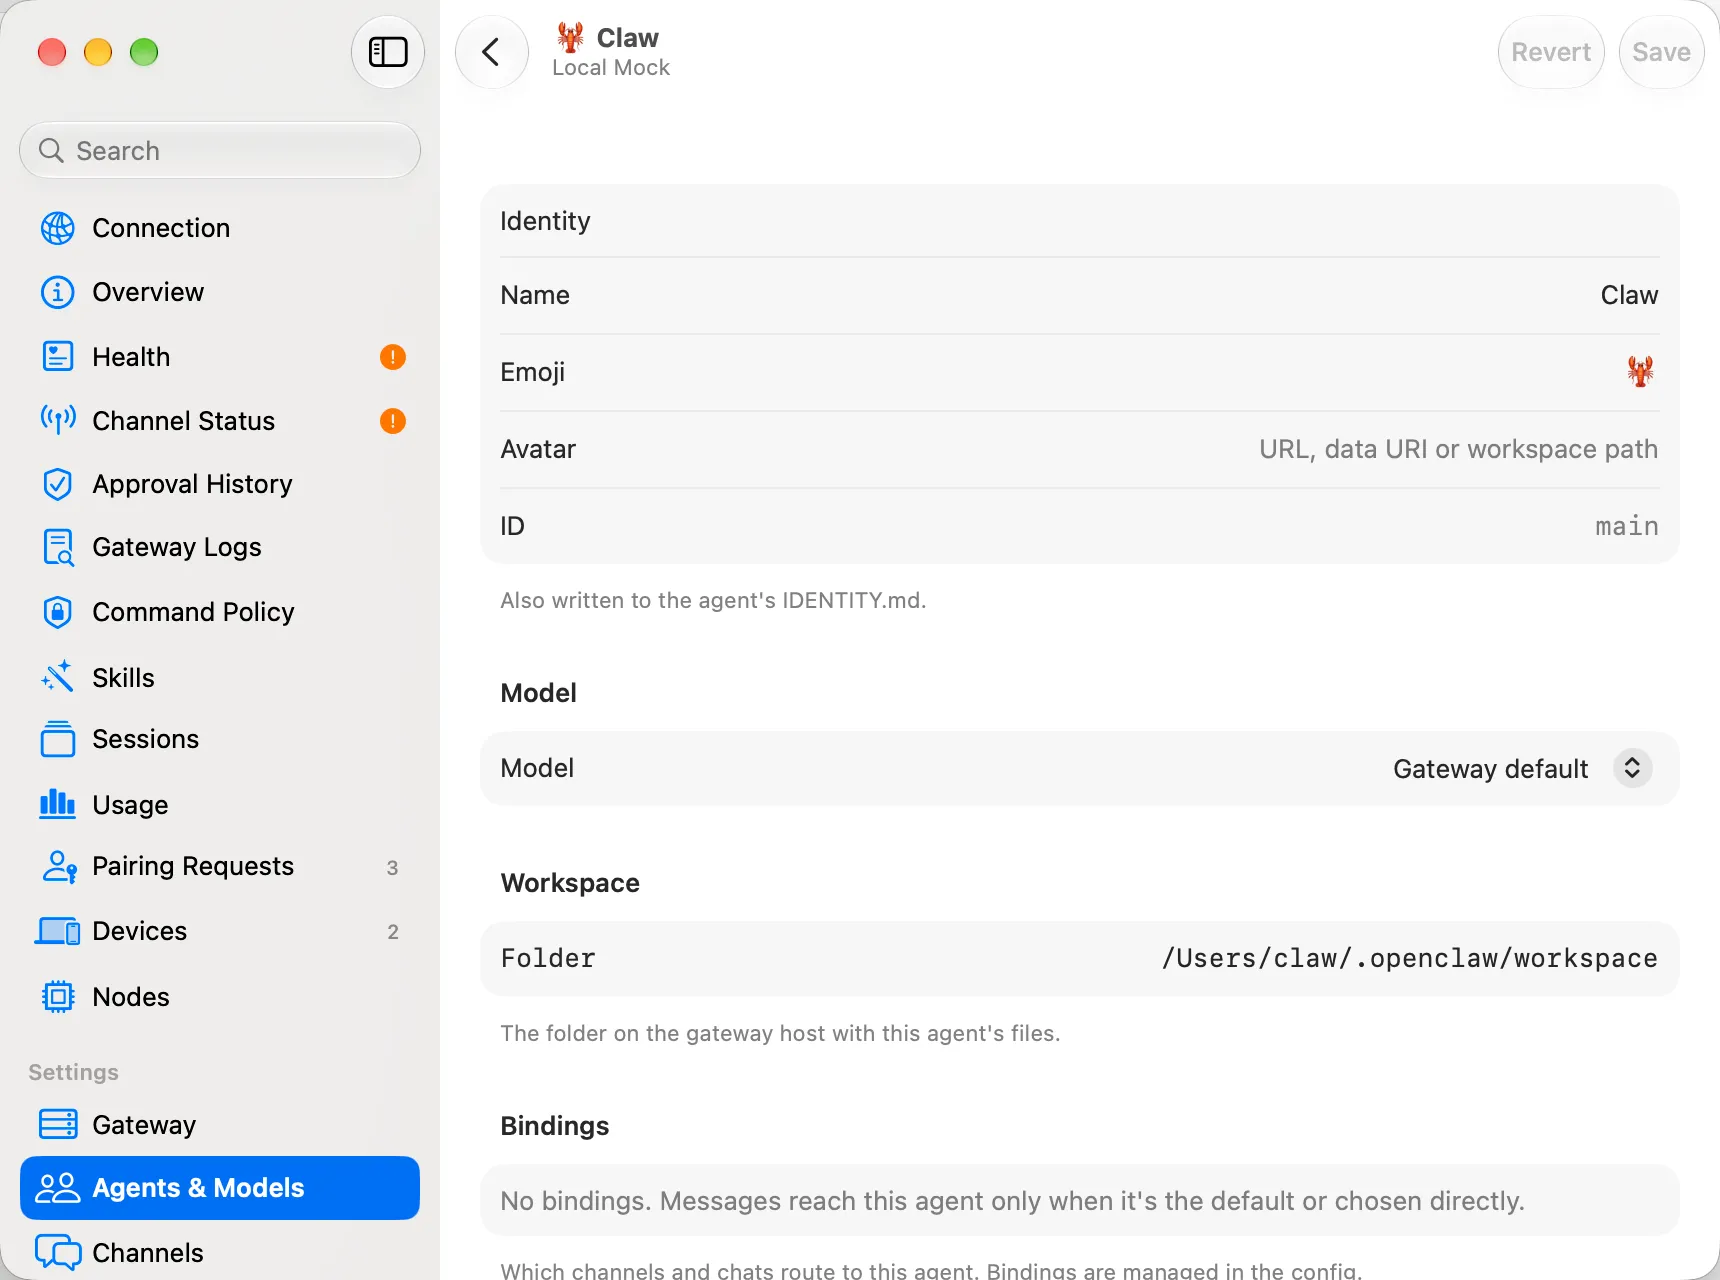Click the Sessions stack icon
This screenshot has height=1280, width=1720.
58,739
